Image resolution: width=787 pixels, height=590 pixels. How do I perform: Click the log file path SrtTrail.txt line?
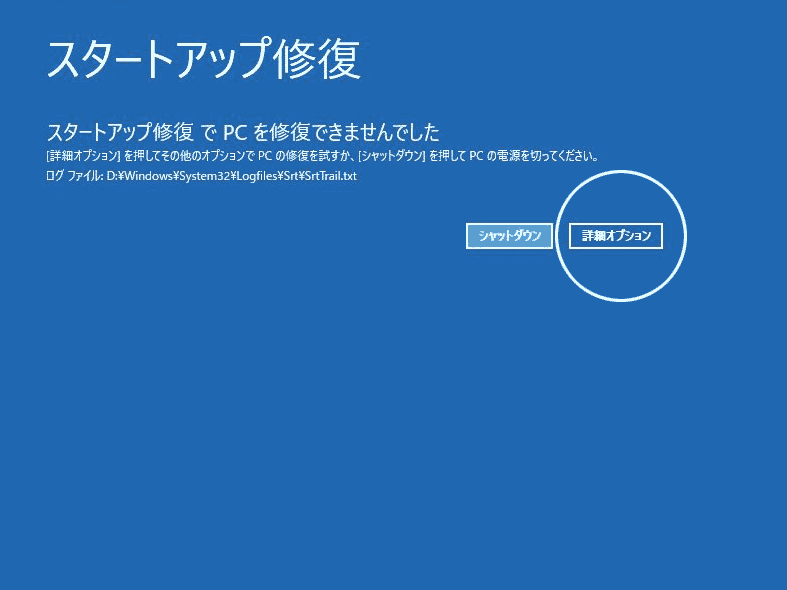click(x=201, y=176)
